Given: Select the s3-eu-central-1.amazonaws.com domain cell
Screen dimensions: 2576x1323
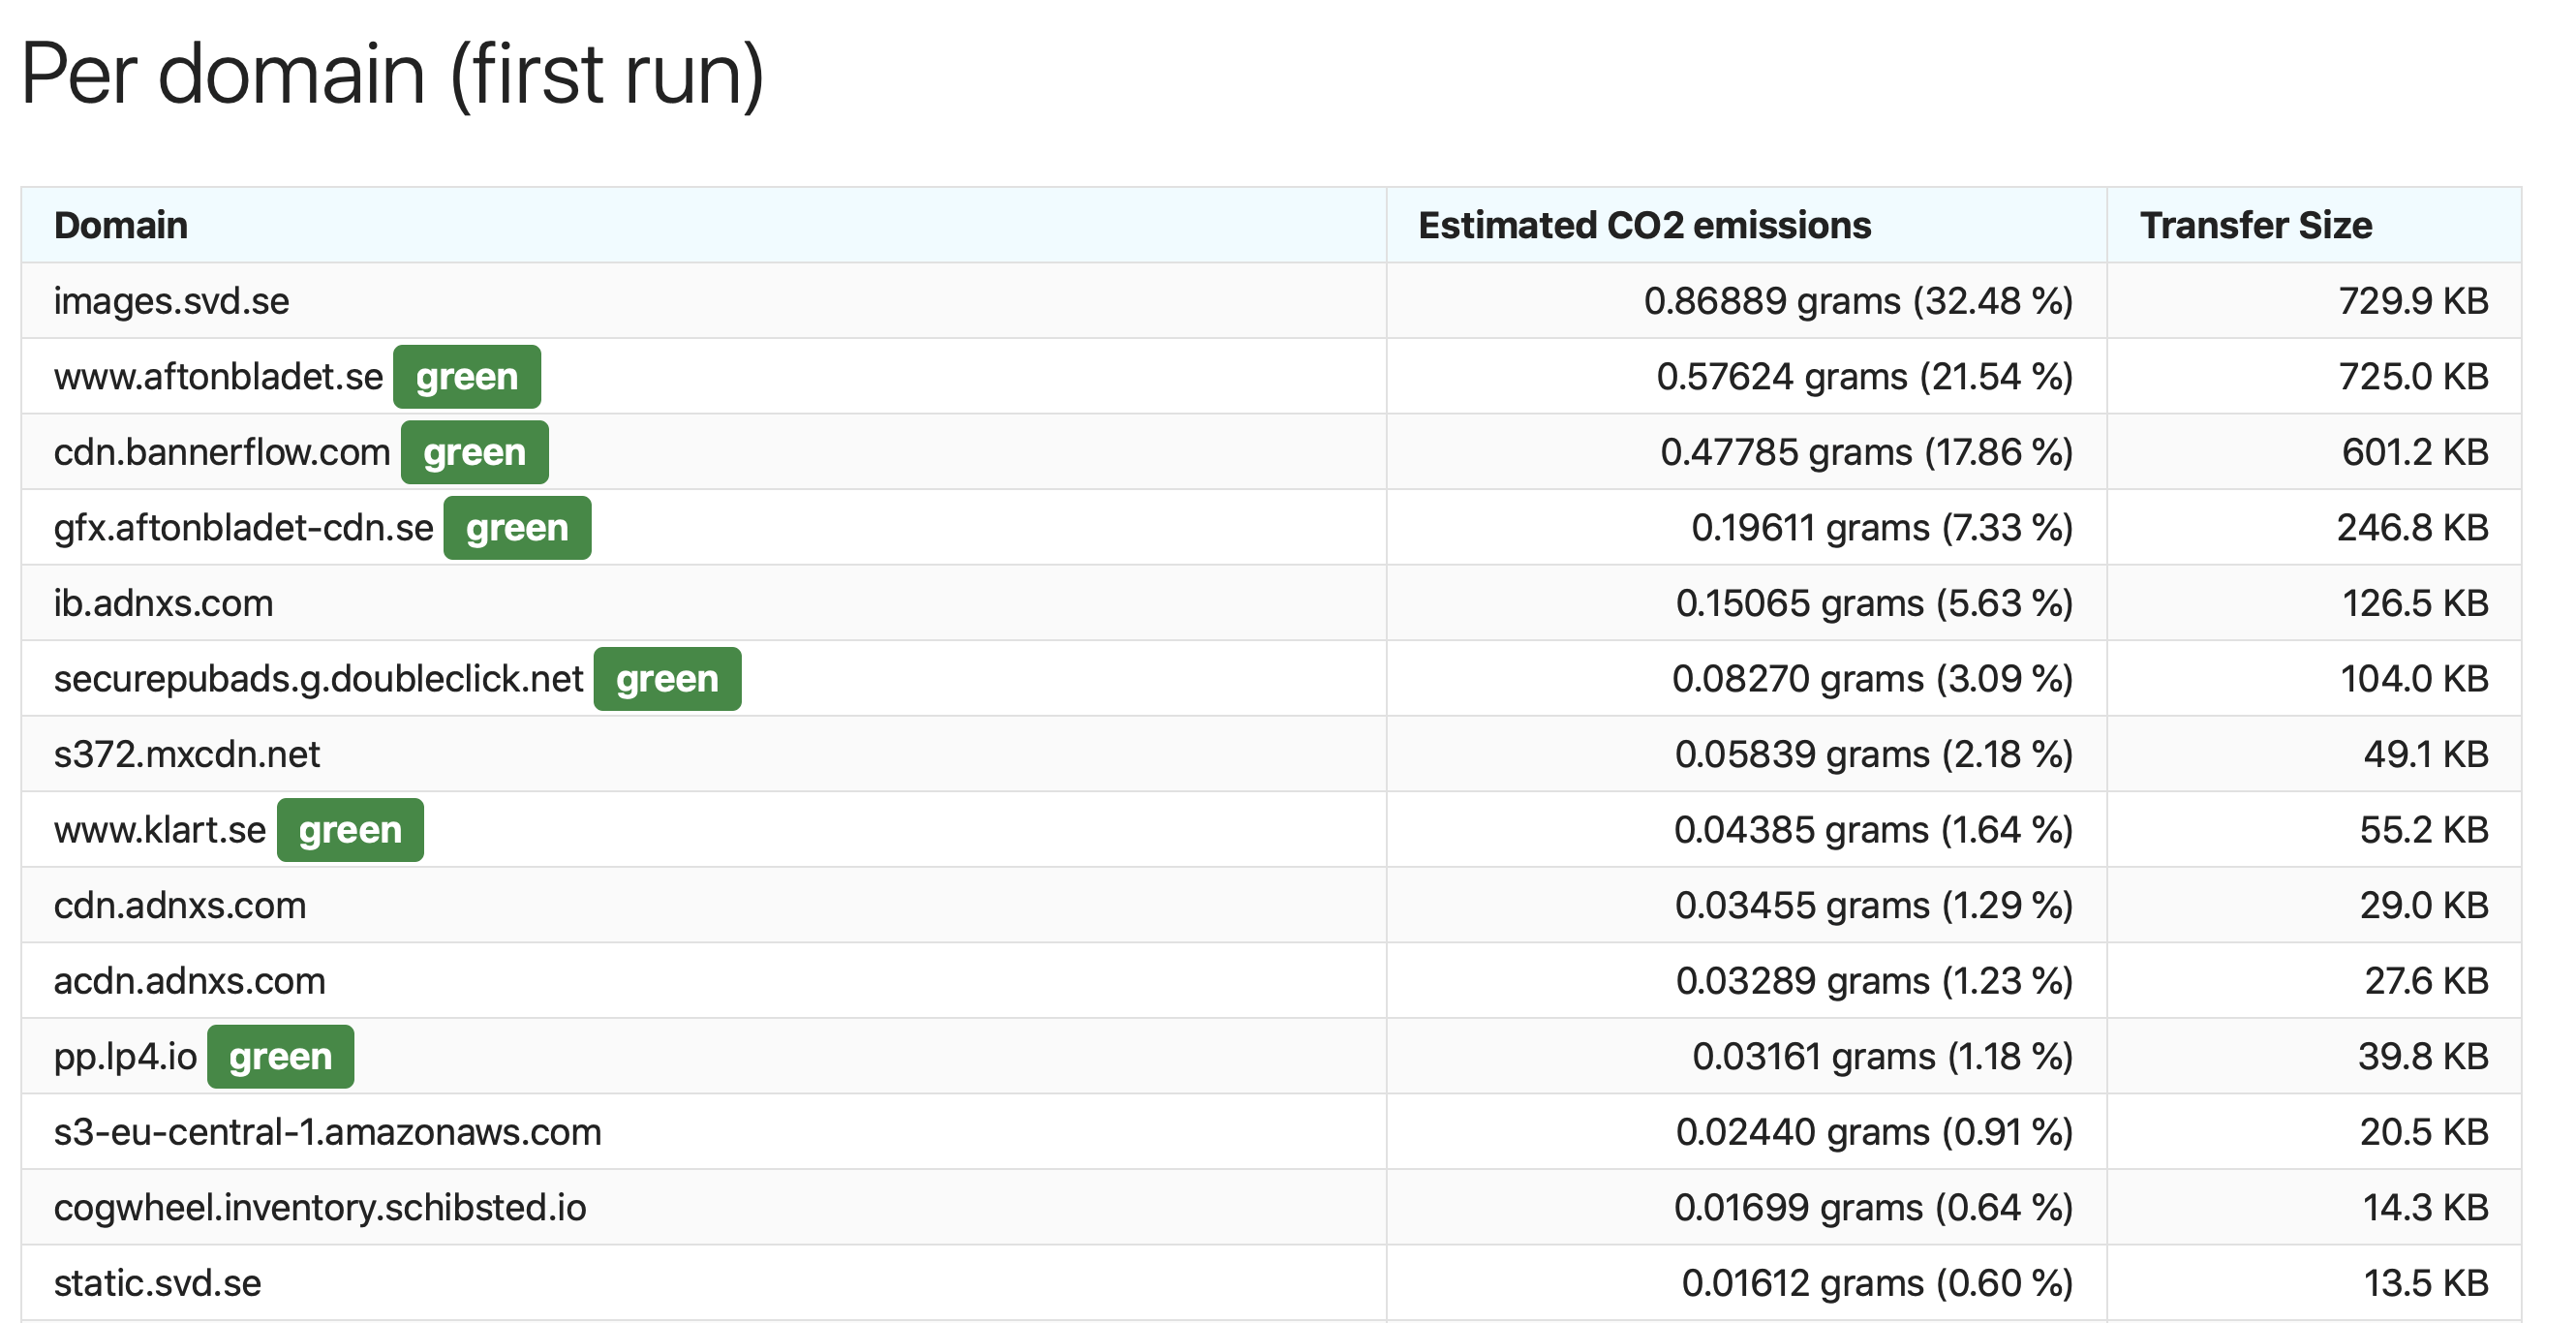Looking at the screenshot, I should [704, 1132].
